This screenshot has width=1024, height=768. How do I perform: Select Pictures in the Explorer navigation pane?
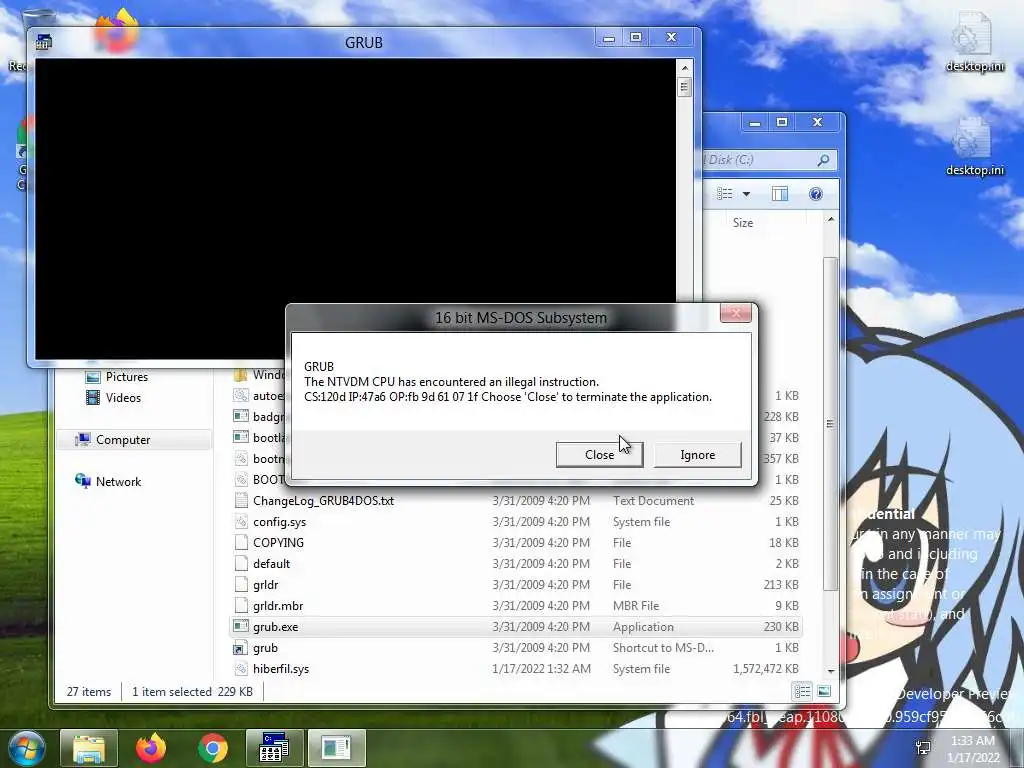(x=127, y=377)
